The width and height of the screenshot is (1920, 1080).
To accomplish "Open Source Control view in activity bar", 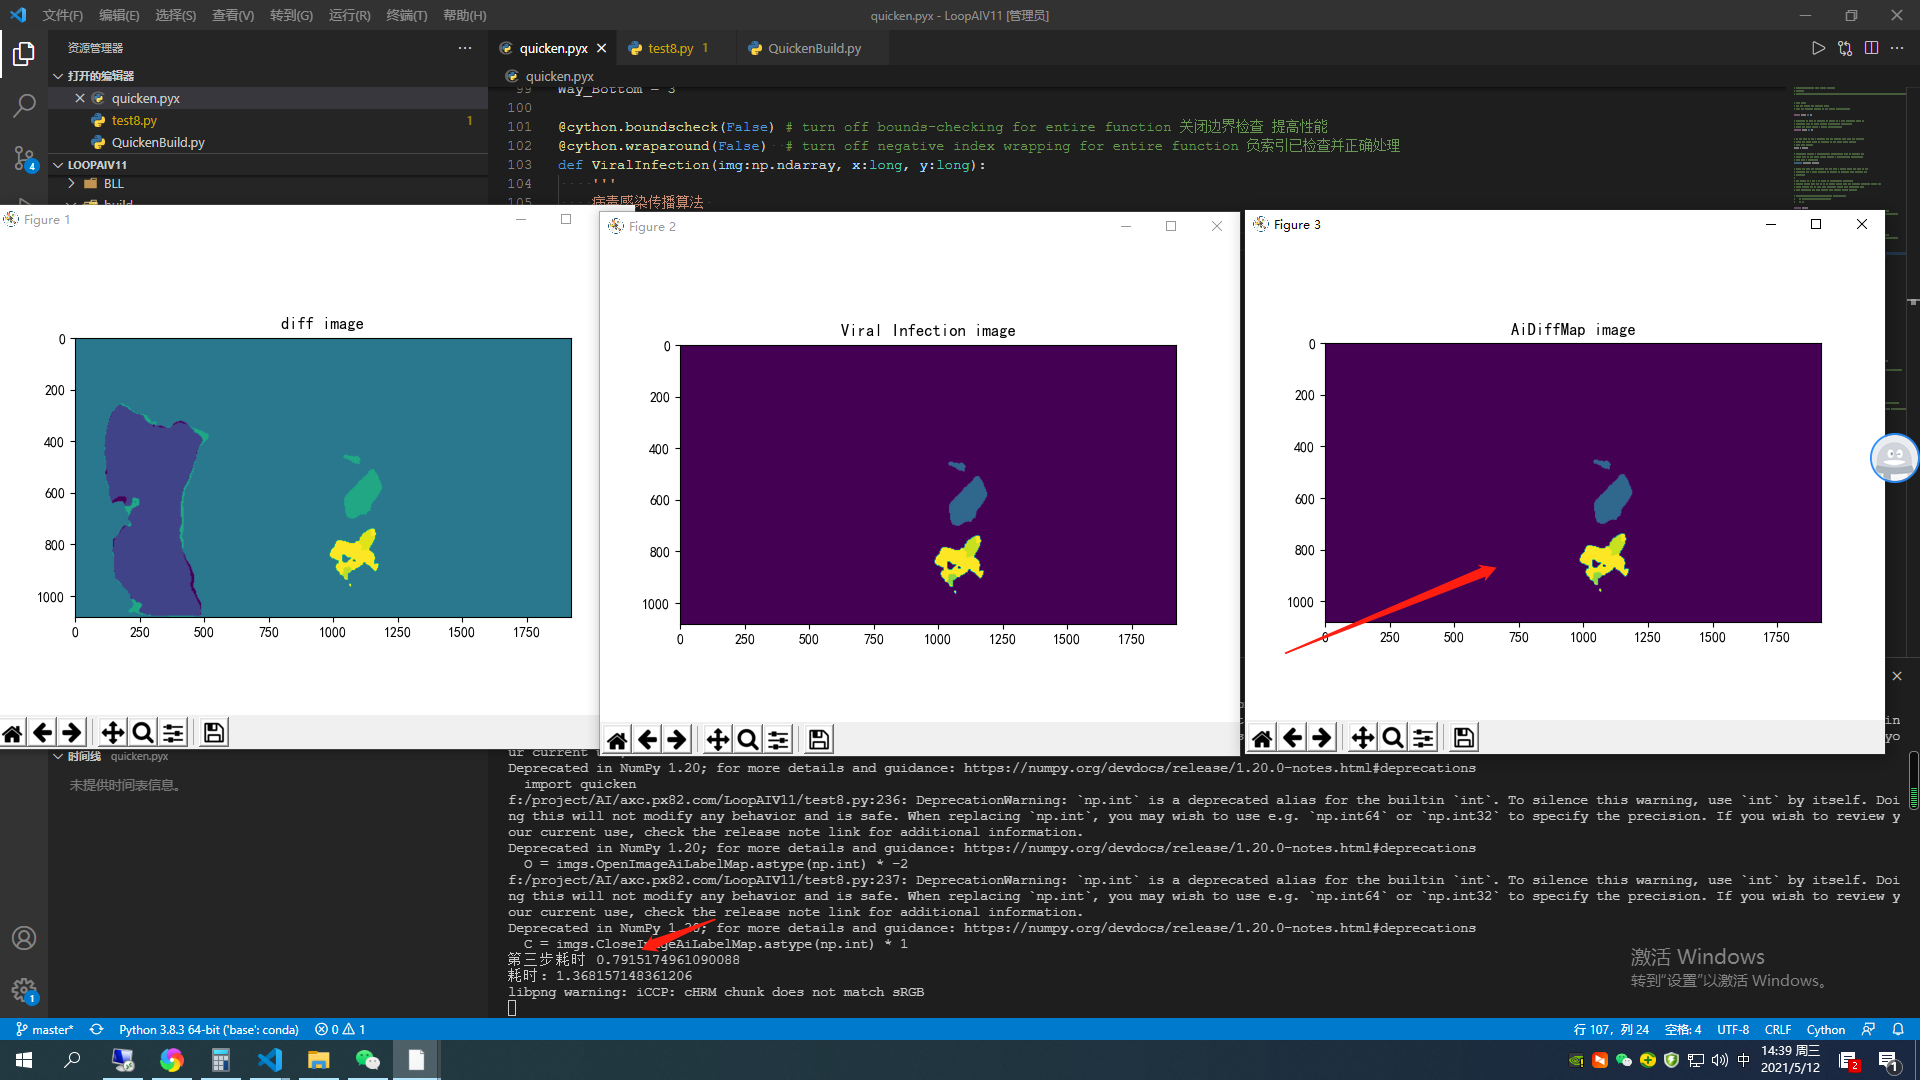I will point(24,158).
